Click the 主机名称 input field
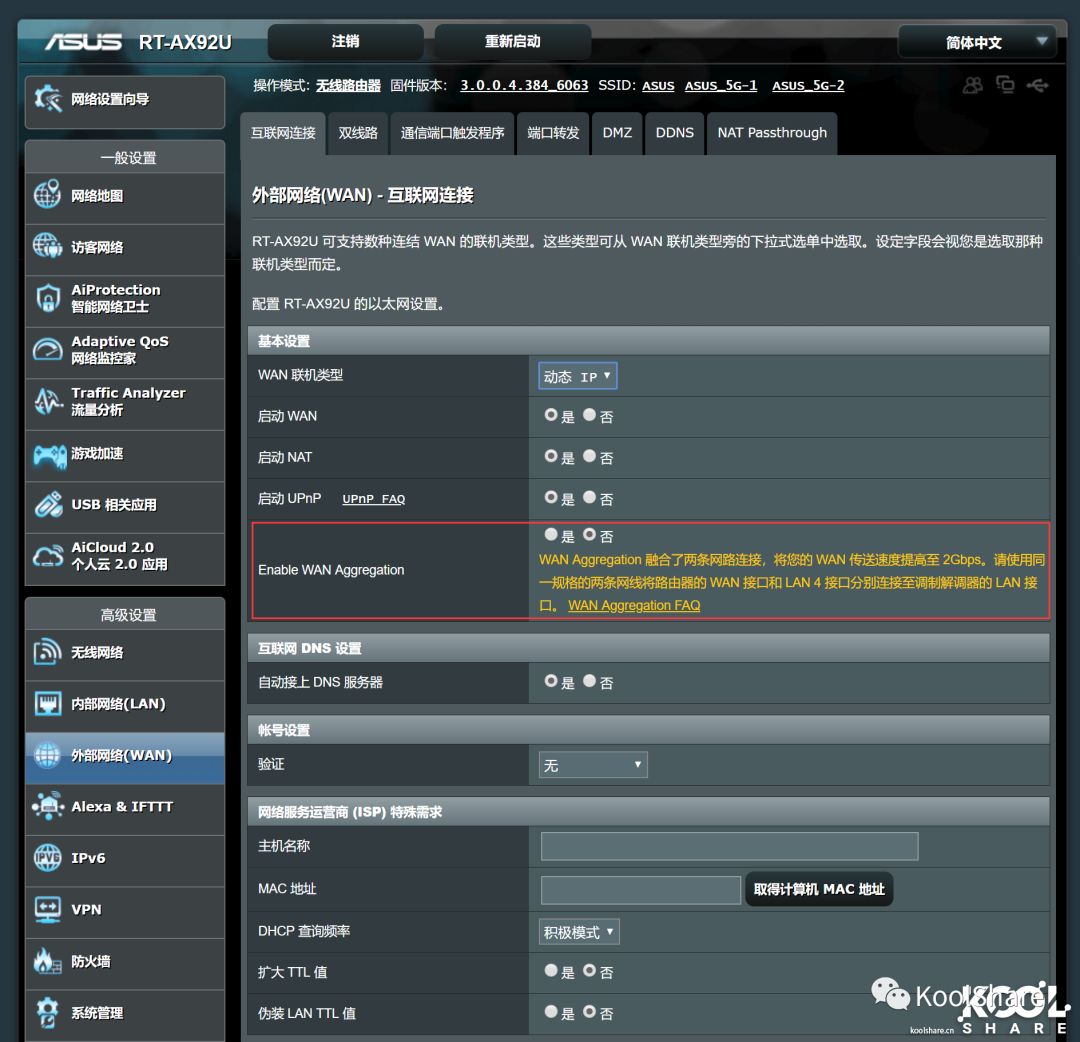 [x=729, y=846]
